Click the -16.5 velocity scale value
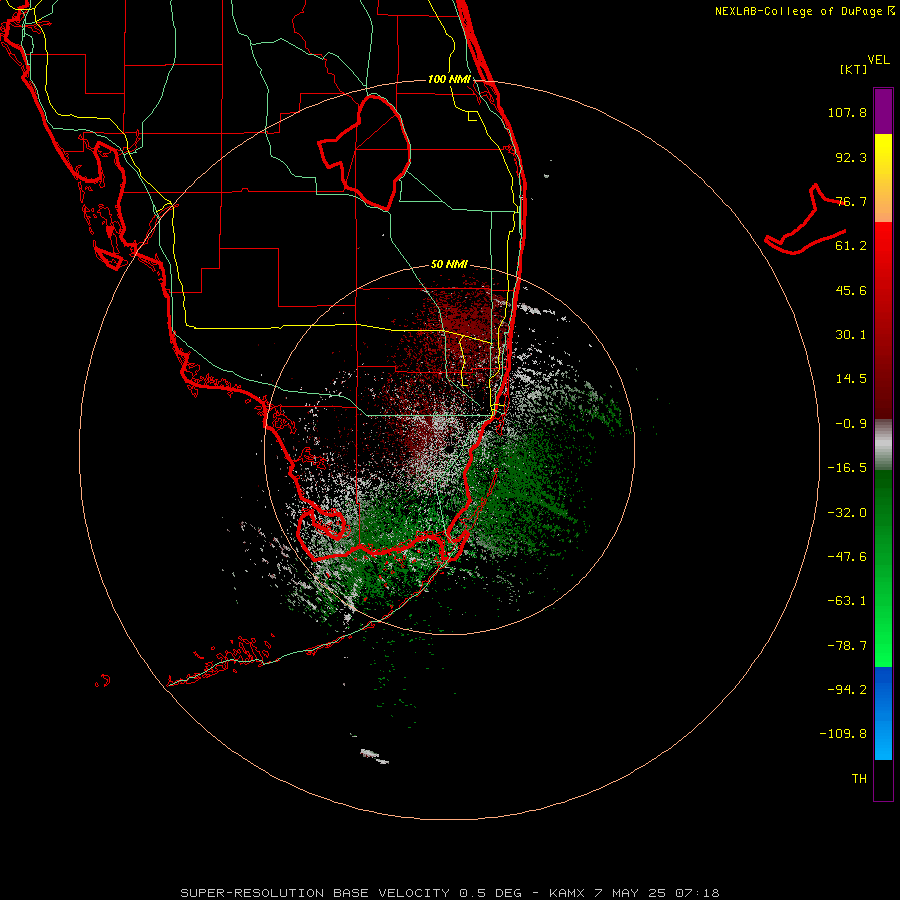Screen dimensions: 900x900 click(847, 468)
